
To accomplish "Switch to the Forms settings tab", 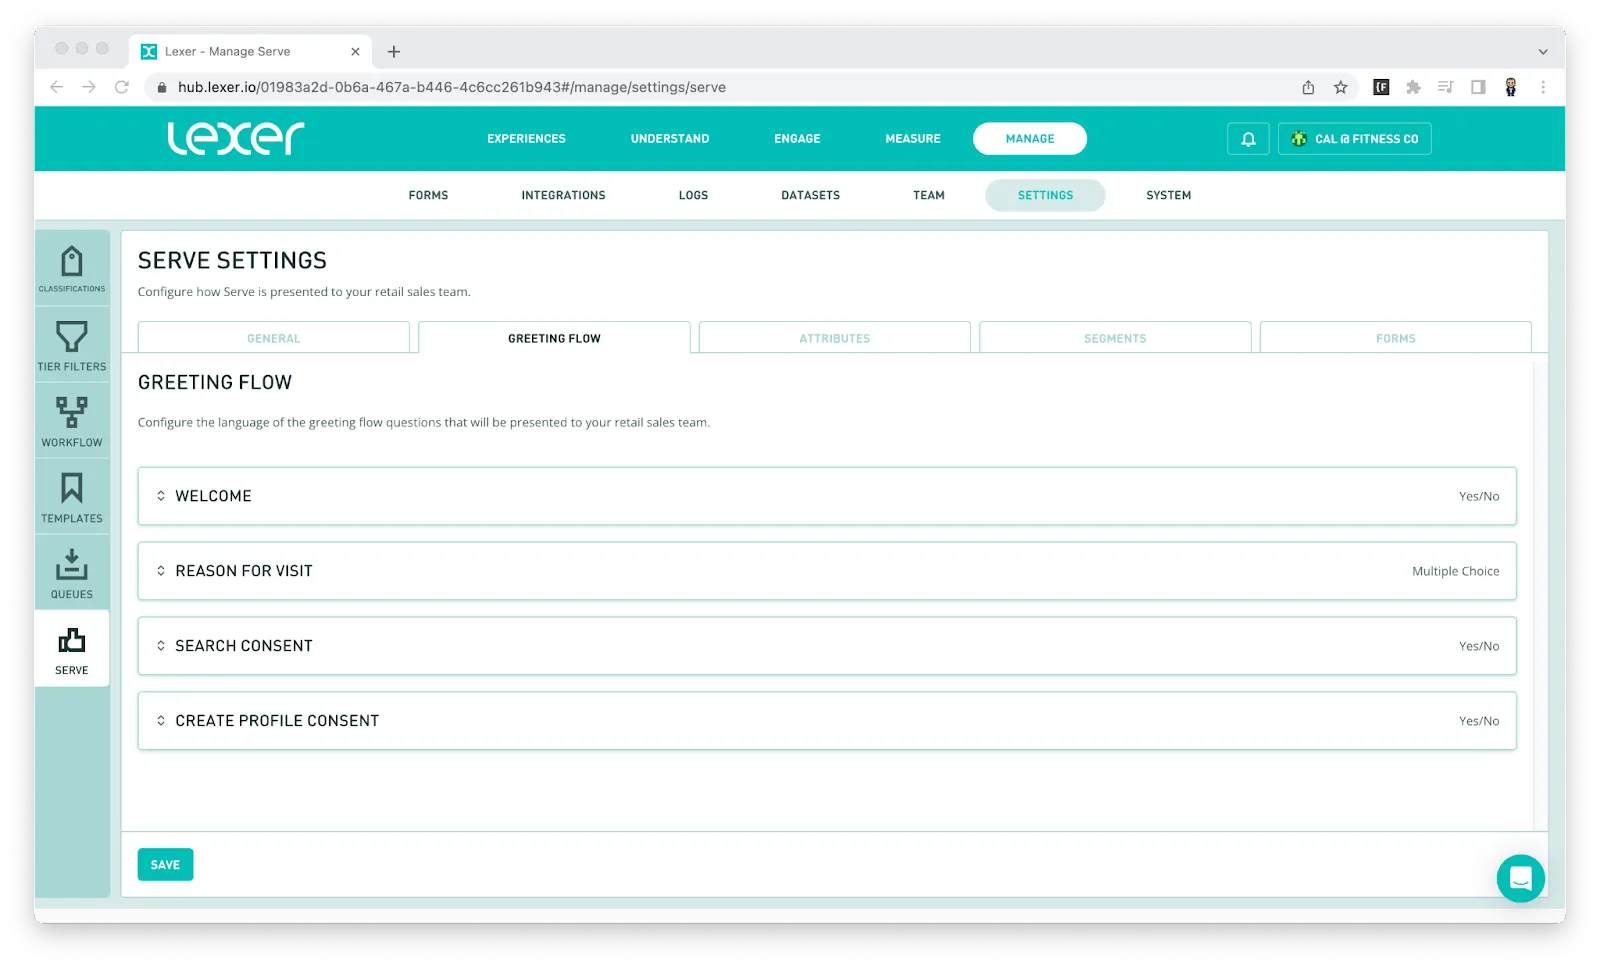I will [1396, 338].
